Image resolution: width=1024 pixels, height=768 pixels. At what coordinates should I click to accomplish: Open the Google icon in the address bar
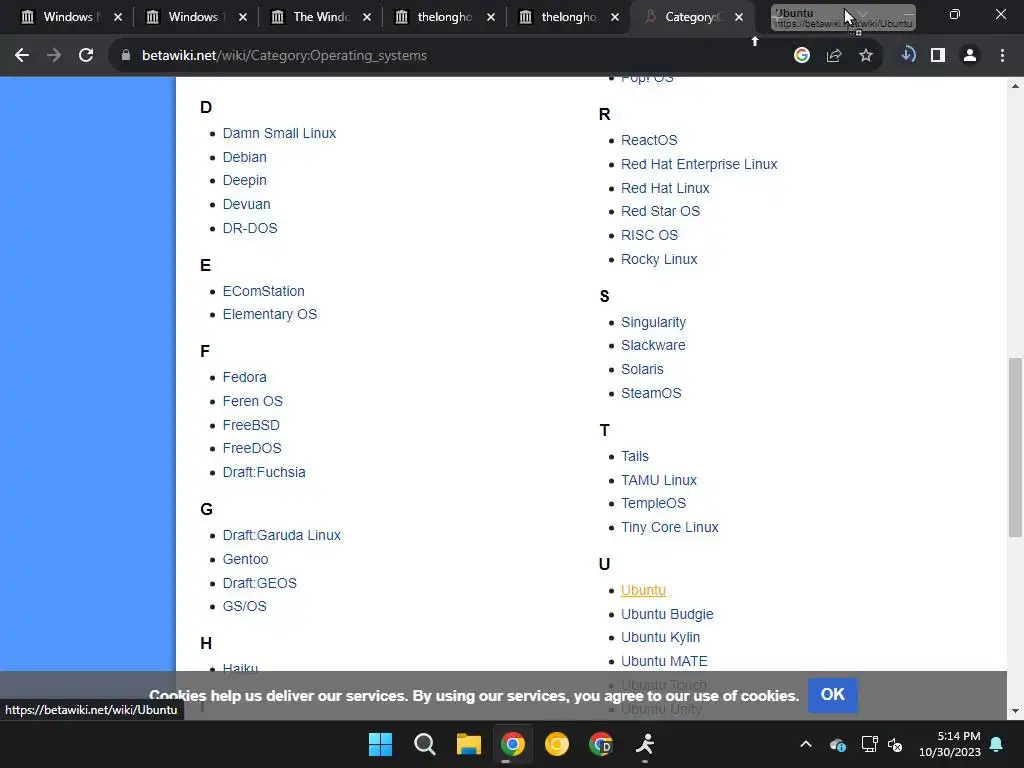[802, 56]
